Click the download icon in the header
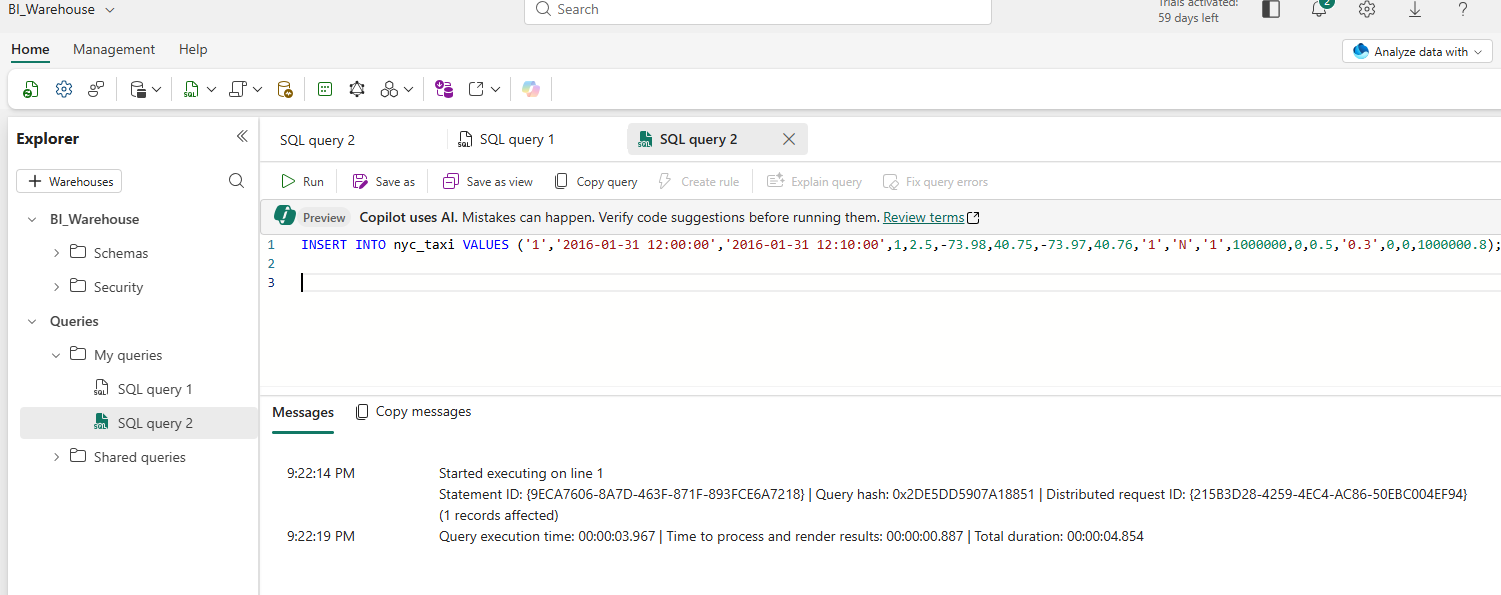 [1415, 9]
